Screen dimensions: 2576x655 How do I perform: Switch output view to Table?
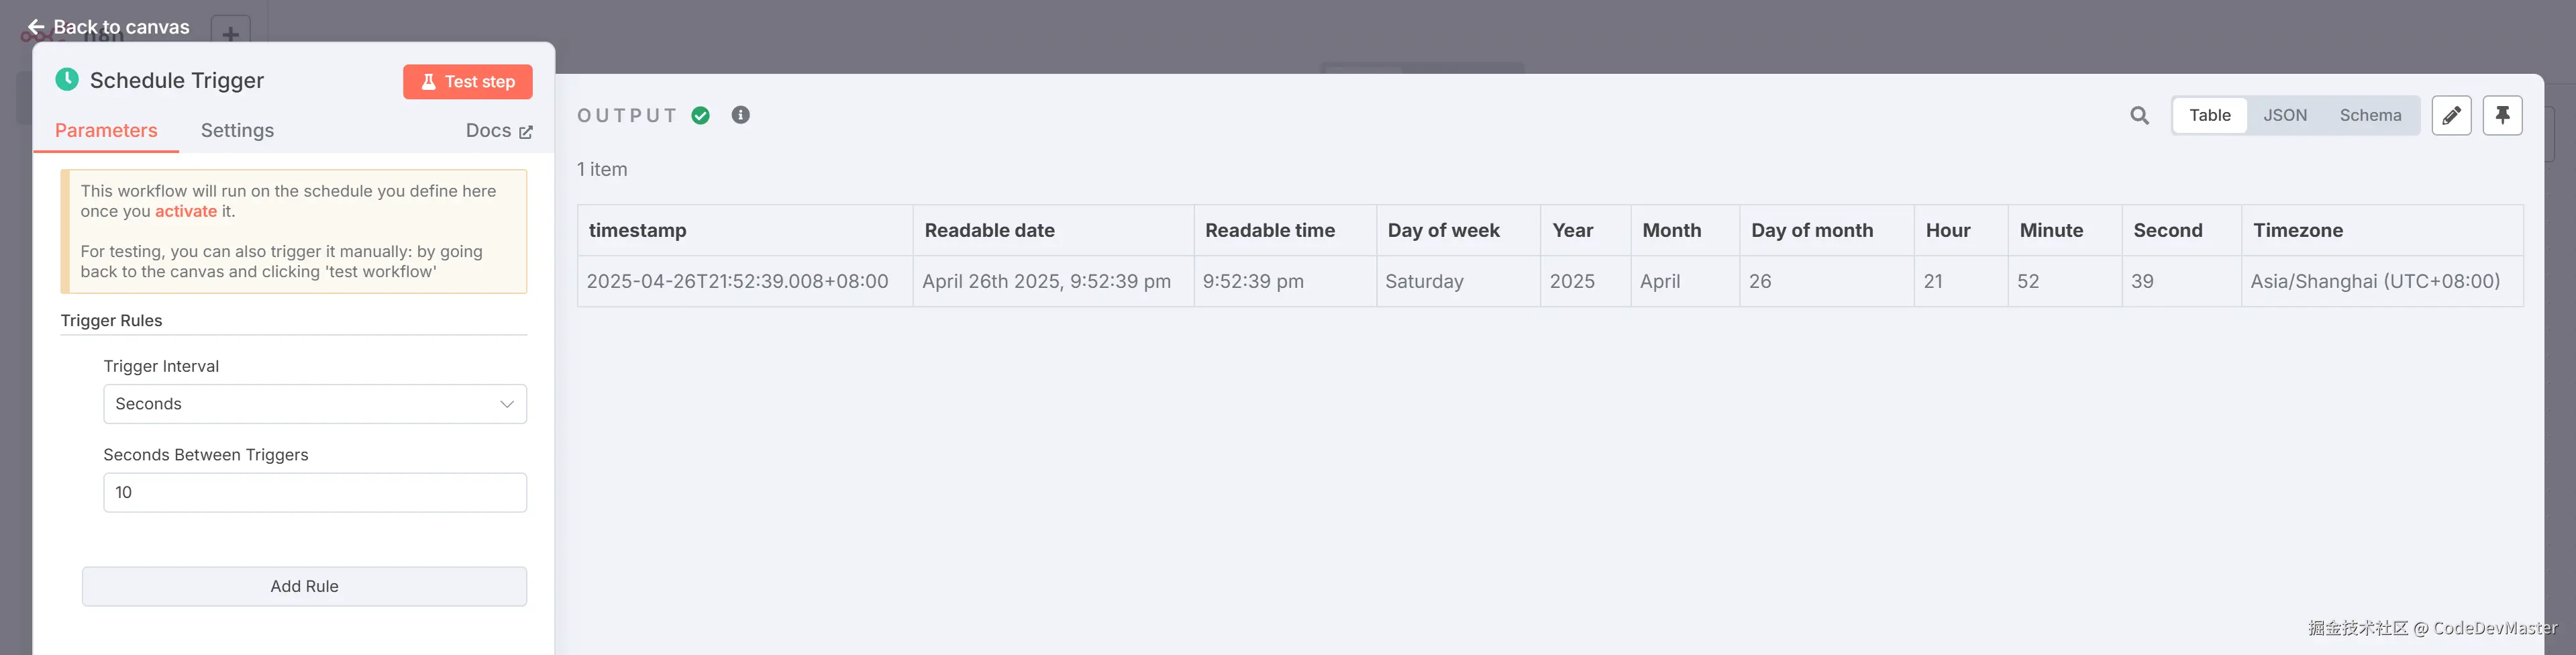coord(2209,116)
